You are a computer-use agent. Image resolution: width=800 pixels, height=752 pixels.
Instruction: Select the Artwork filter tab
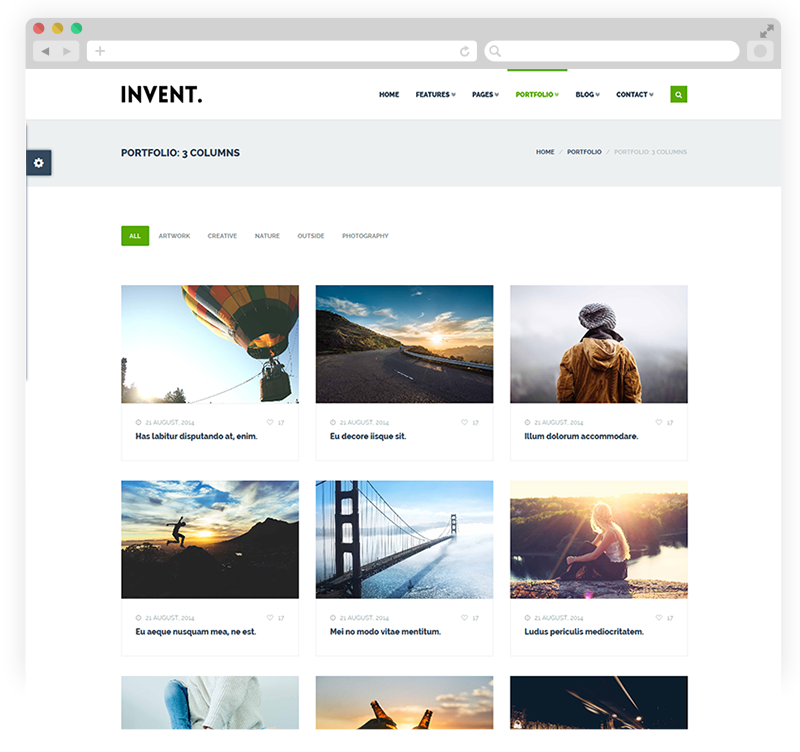tap(174, 236)
